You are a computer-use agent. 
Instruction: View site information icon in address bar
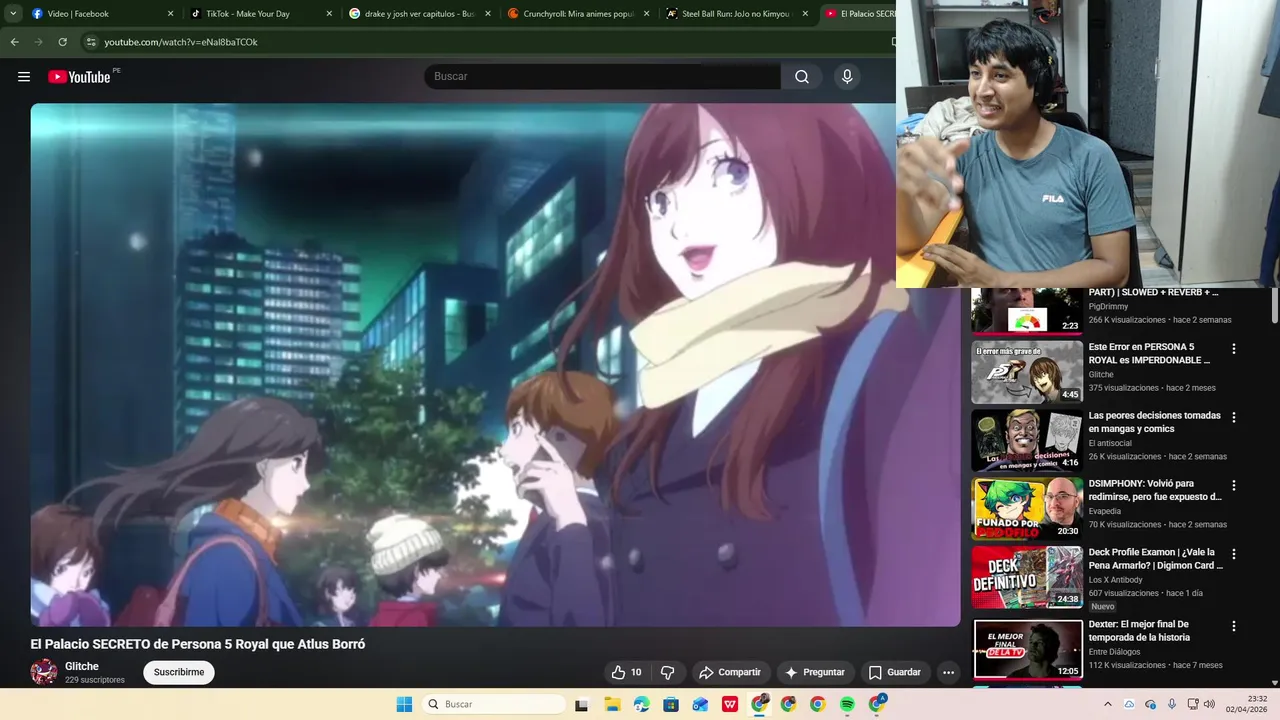pyautogui.click(x=91, y=42)
